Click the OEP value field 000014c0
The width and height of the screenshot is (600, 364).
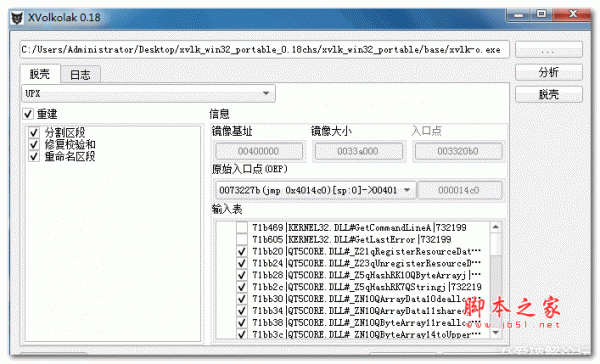coord(459,190)
